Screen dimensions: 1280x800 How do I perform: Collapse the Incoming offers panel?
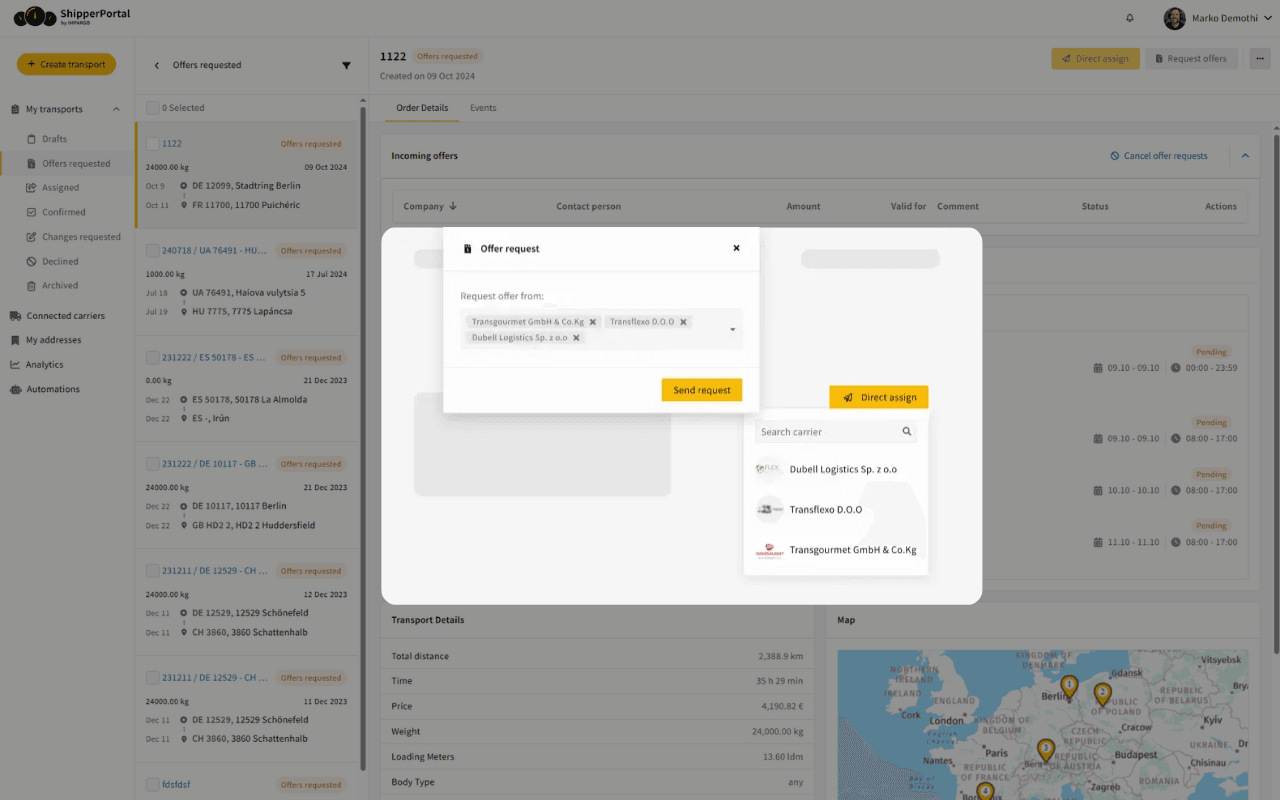1245,155
